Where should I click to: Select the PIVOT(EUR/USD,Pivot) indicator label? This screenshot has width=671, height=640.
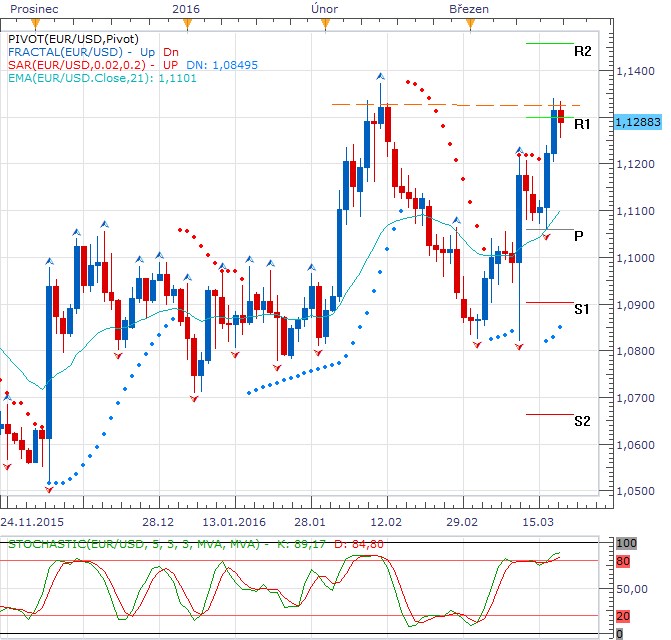pos(73,39)
